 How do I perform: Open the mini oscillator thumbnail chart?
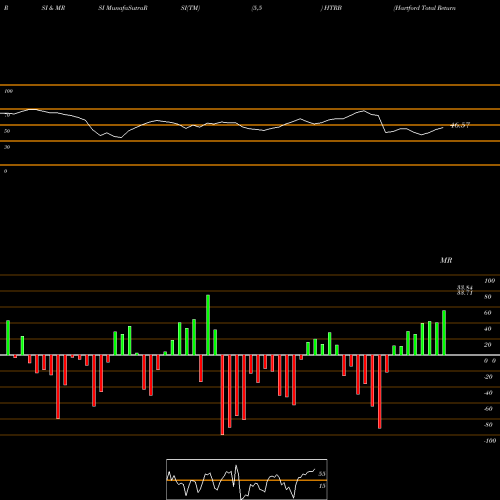point(247,479)
